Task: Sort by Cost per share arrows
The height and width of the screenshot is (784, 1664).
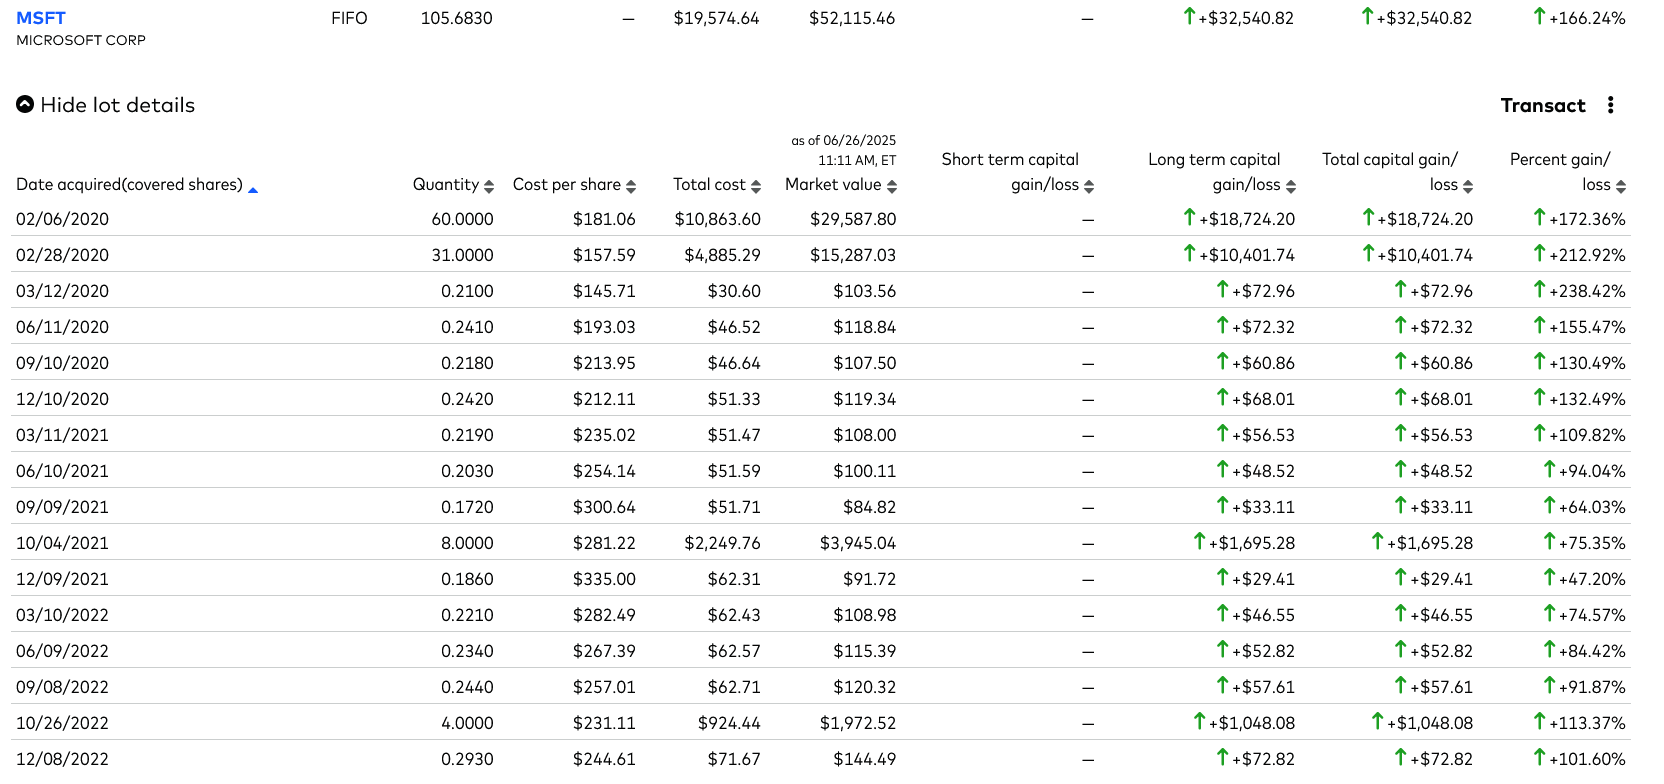Action: coord(631,186)
